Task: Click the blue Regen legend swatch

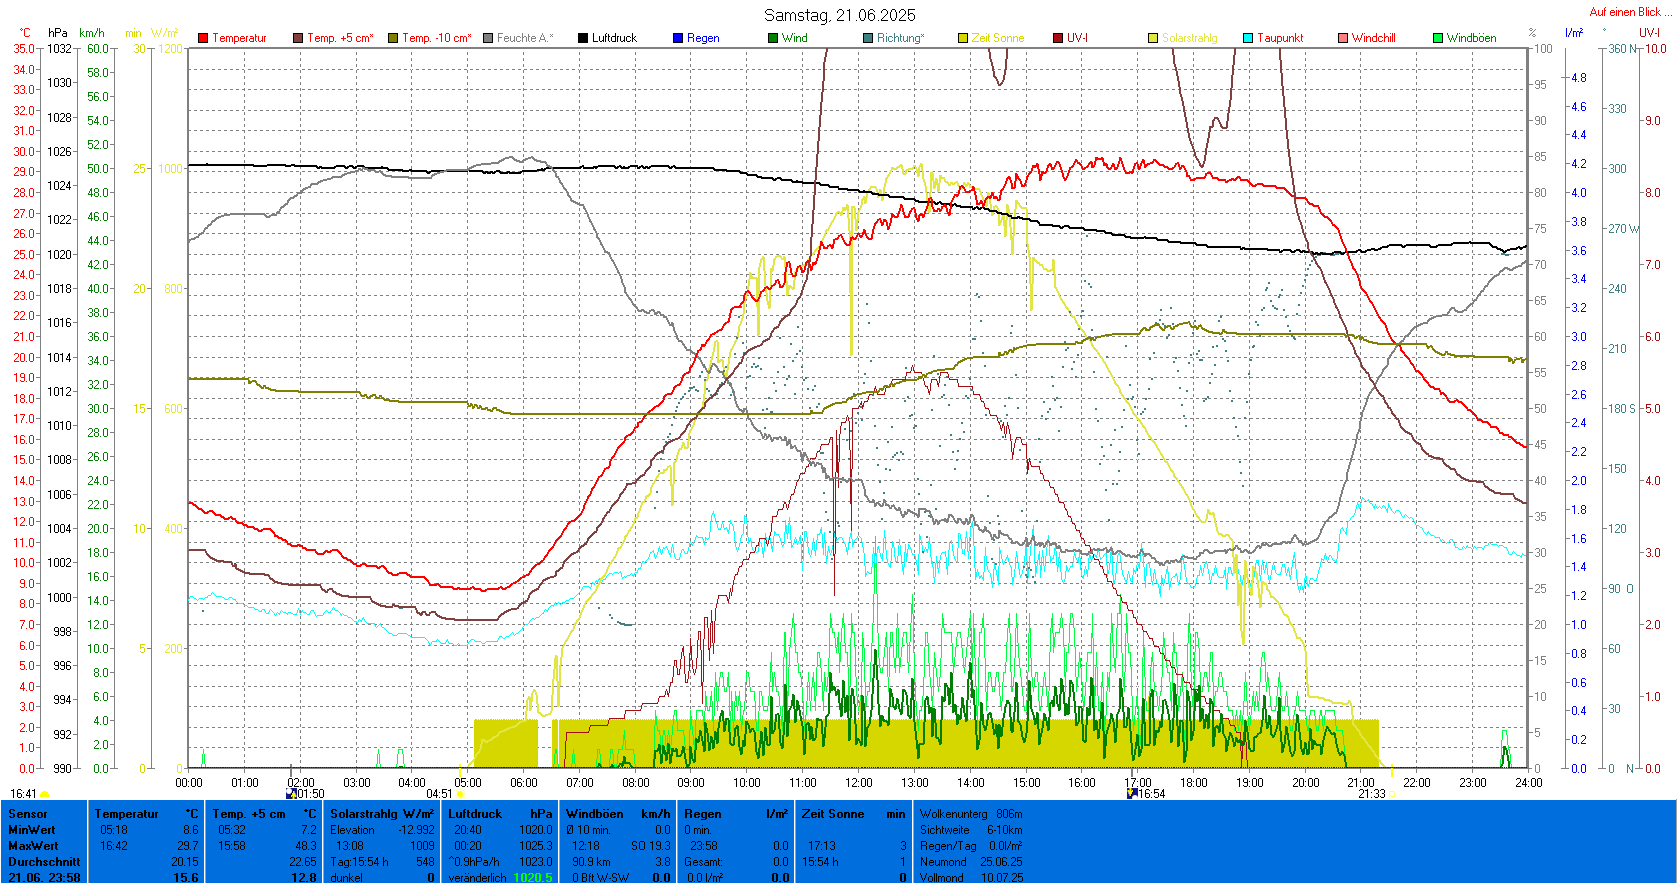Action: pos(678,38)
